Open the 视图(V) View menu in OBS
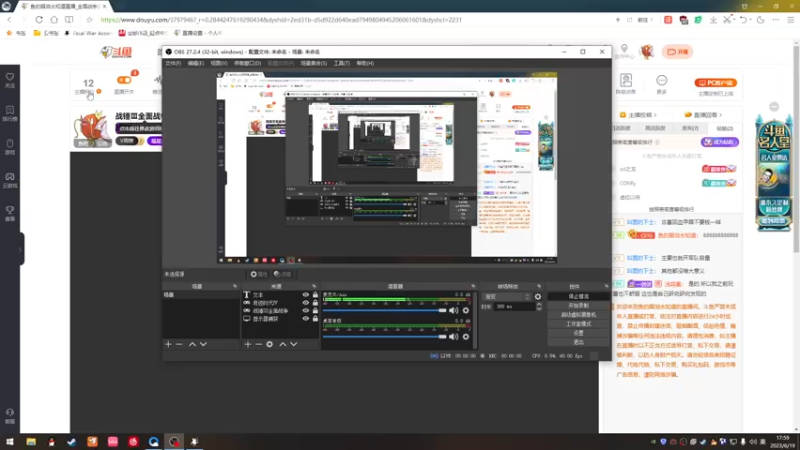 pos(219,63)
